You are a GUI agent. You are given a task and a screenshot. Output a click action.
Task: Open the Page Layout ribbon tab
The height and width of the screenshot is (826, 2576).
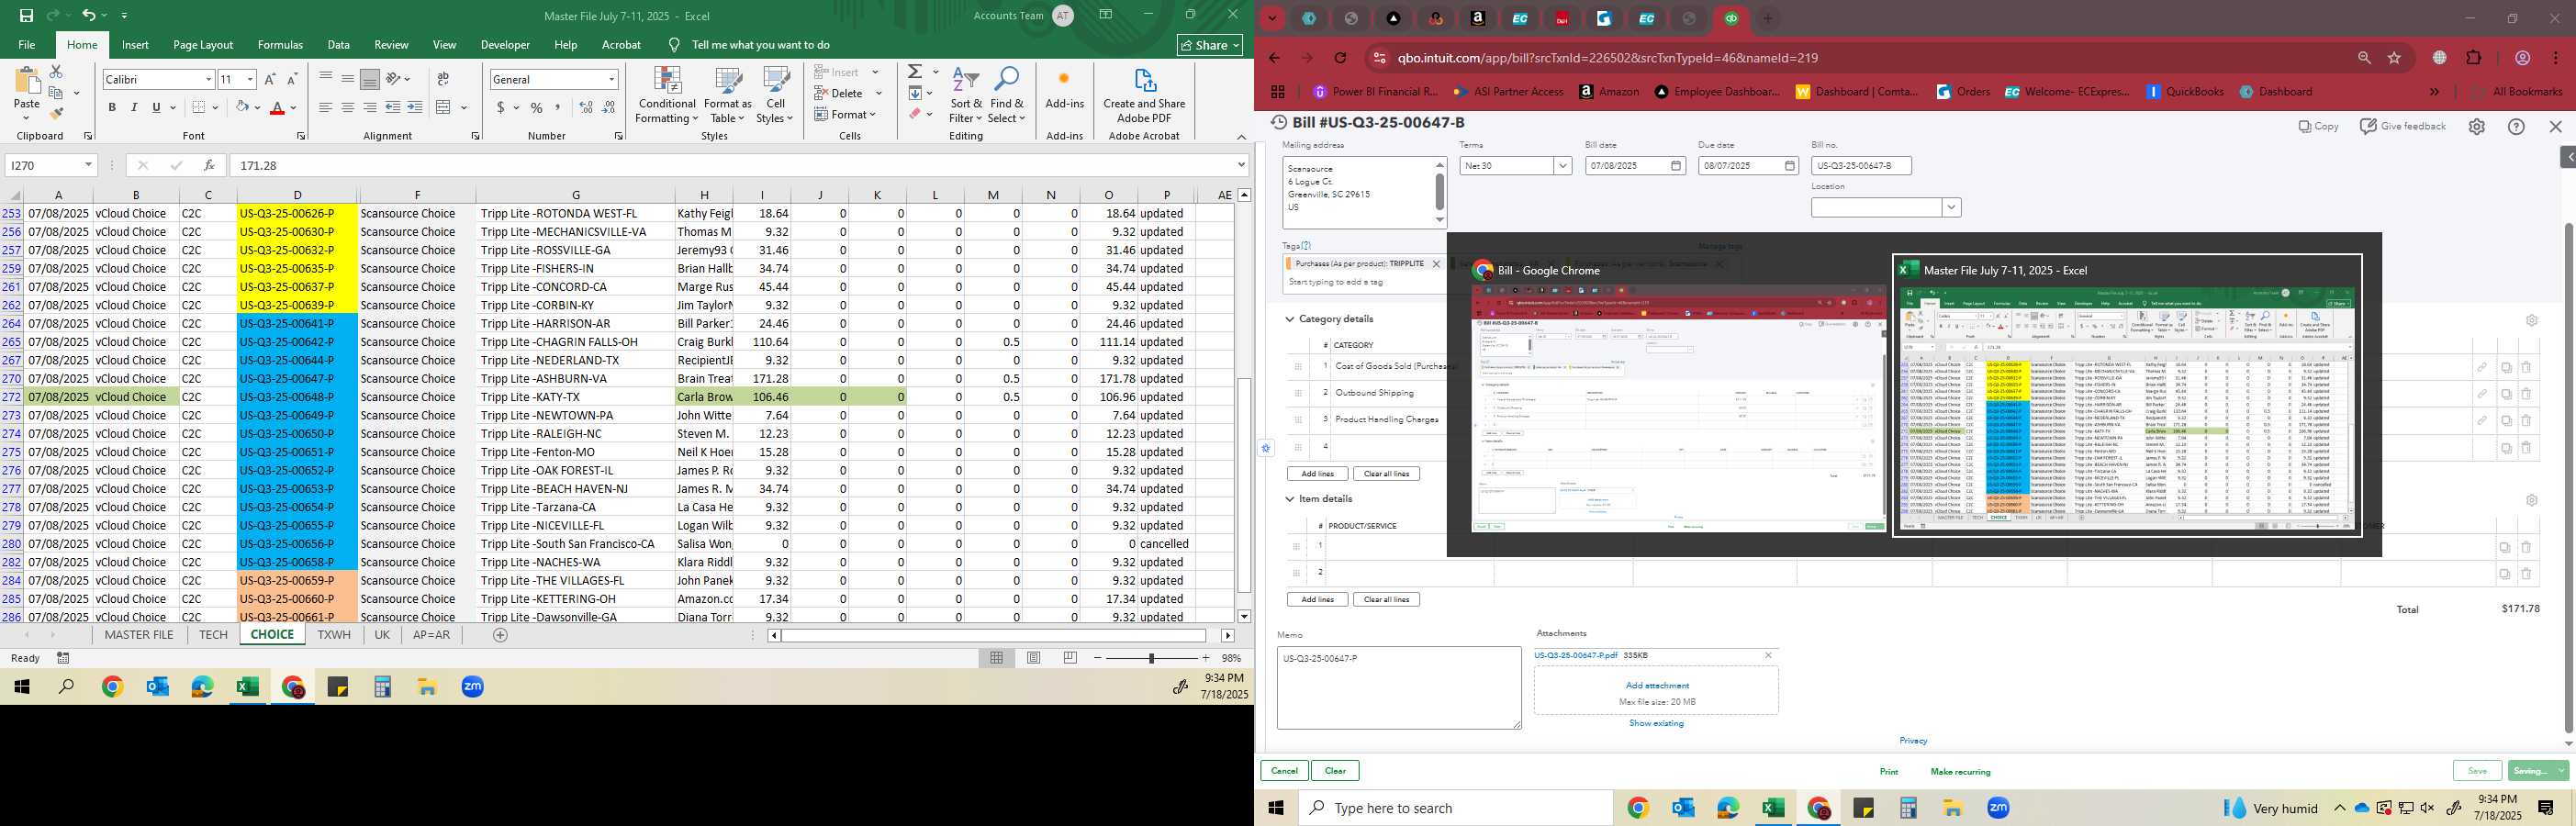point(203,45)
